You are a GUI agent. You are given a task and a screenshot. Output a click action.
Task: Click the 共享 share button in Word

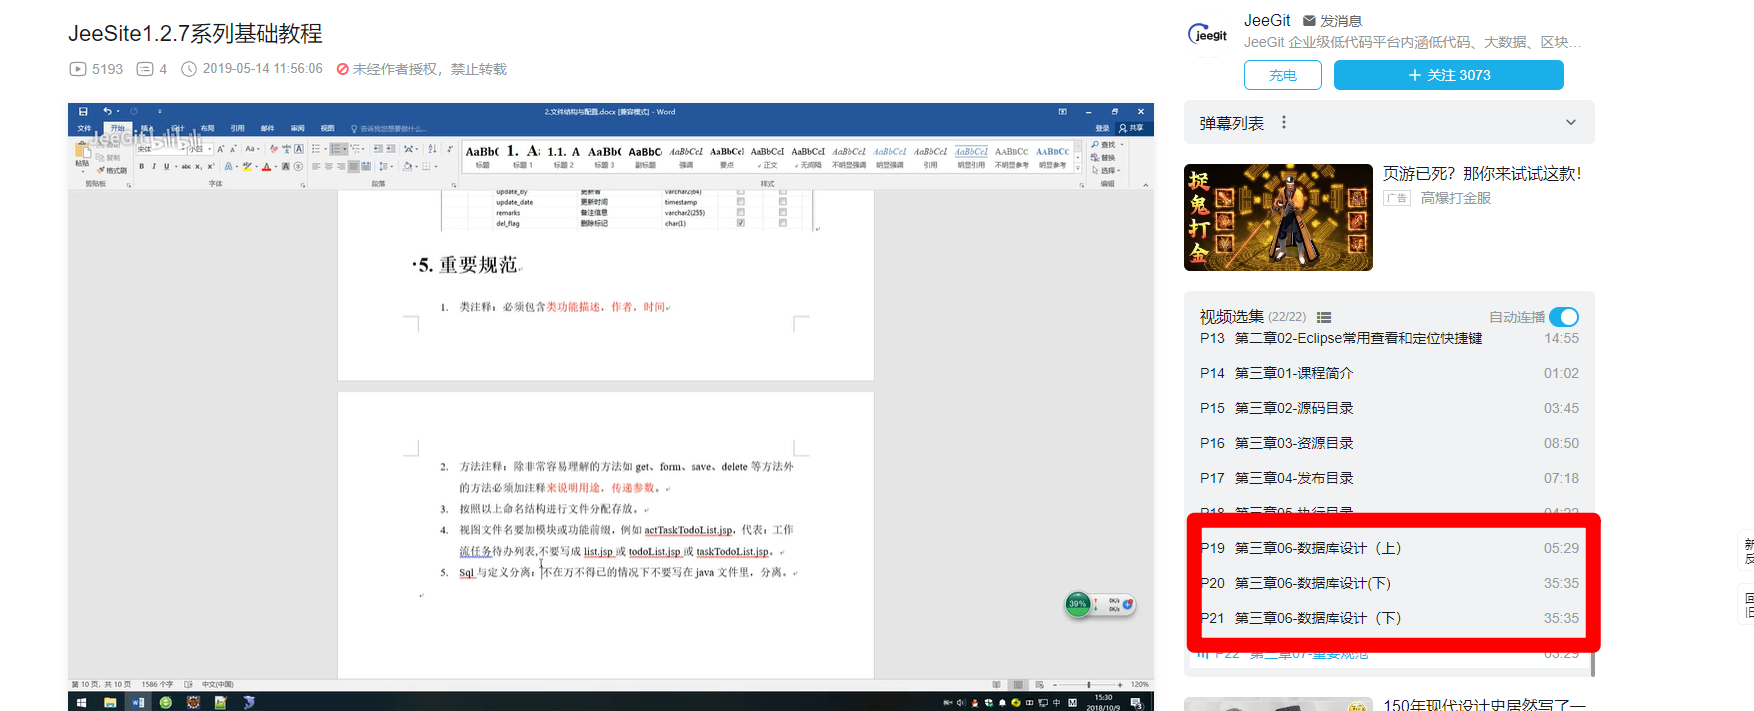tap(1134, 128)
